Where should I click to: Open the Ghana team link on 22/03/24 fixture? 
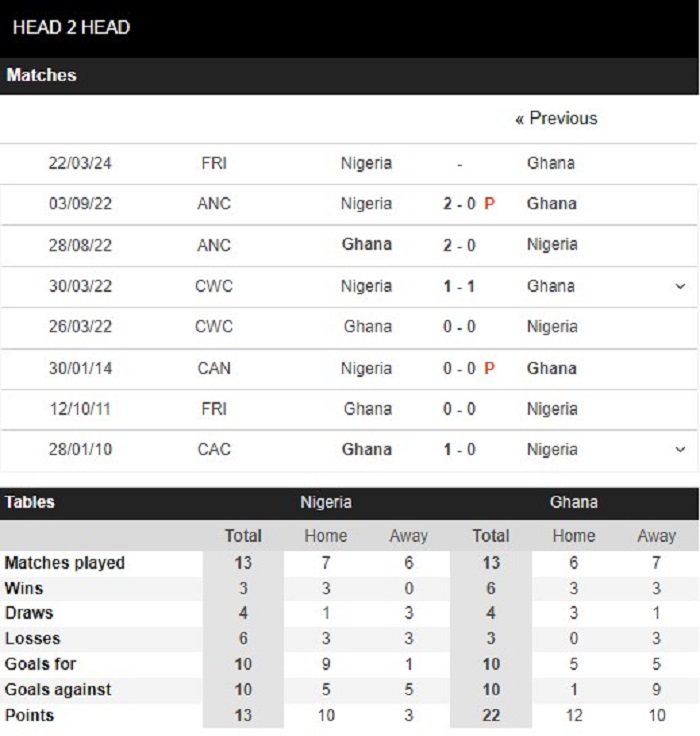(x=551, y=163)
